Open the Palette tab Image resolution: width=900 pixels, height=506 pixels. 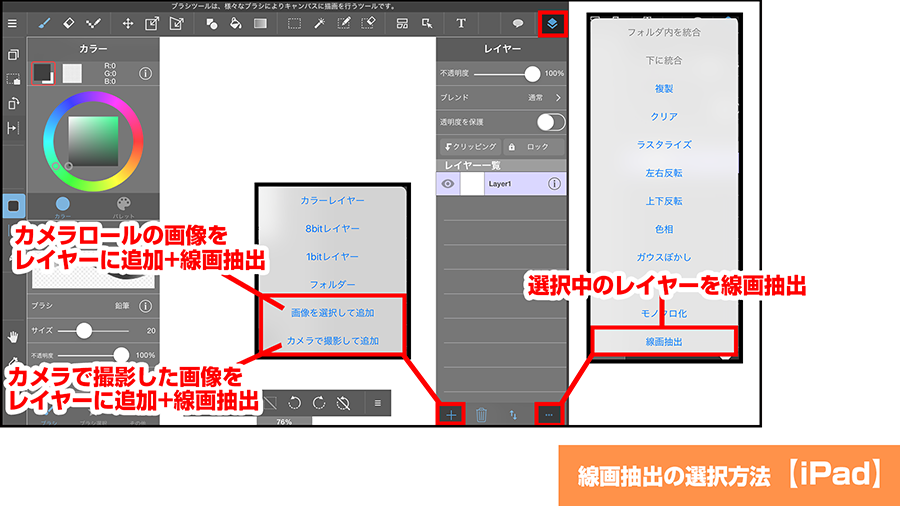click(x=123, y=207)
